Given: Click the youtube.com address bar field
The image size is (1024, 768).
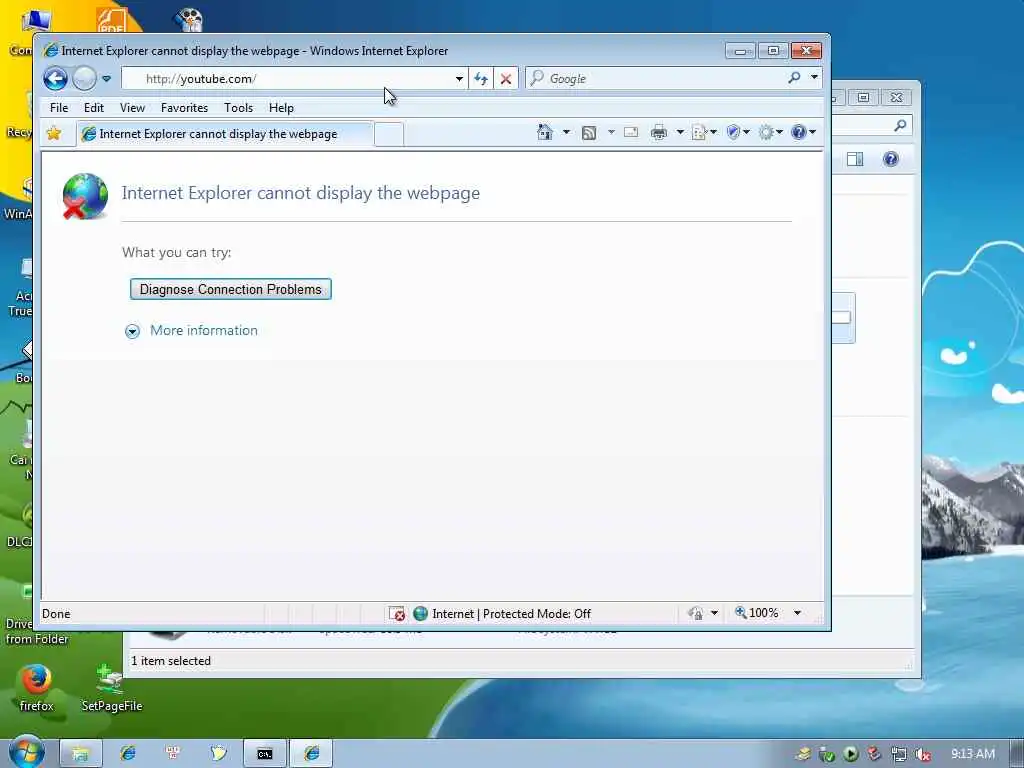Looking at the screenshot, I should [287, 79].
